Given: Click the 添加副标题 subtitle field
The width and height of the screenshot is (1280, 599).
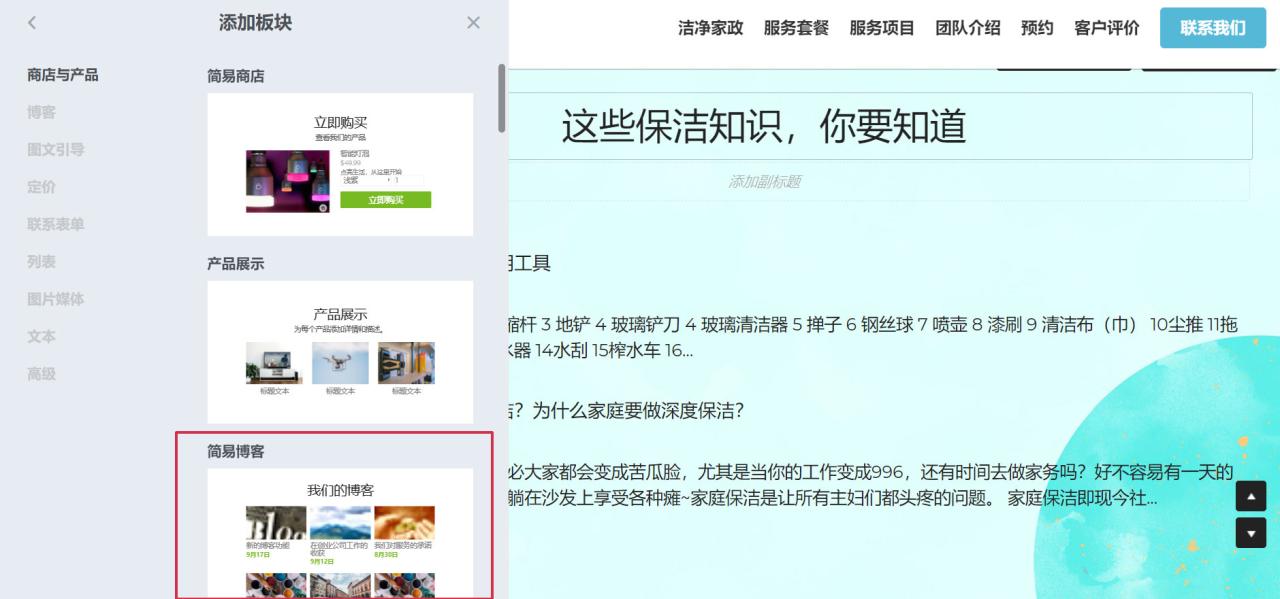Looking at the screenshot, I should (x=764, y=182).
